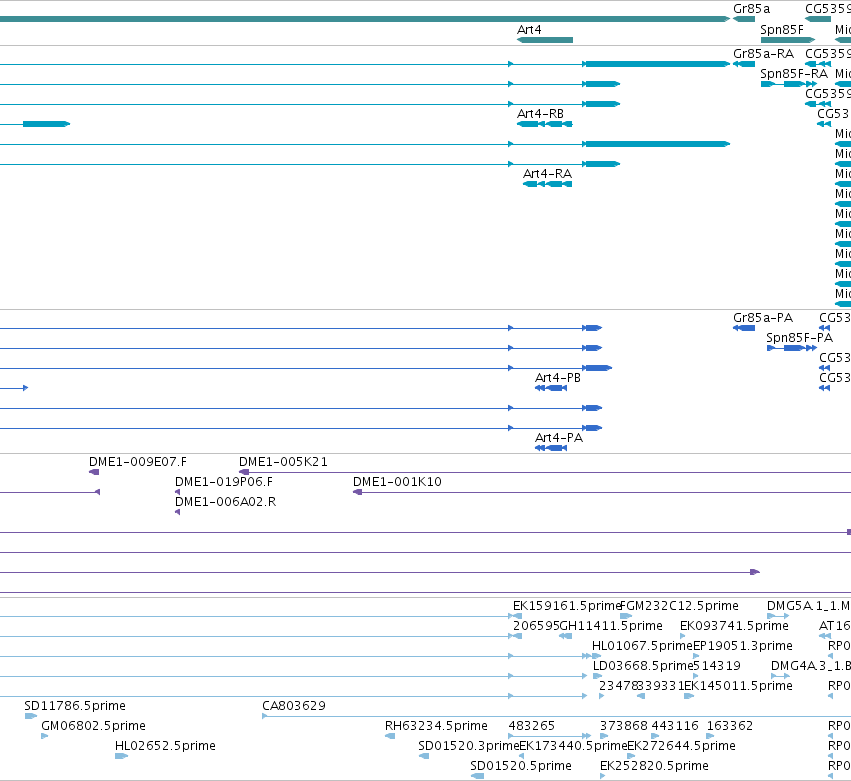Click the GH11411.5prime EST label

[x=611, y=626]
